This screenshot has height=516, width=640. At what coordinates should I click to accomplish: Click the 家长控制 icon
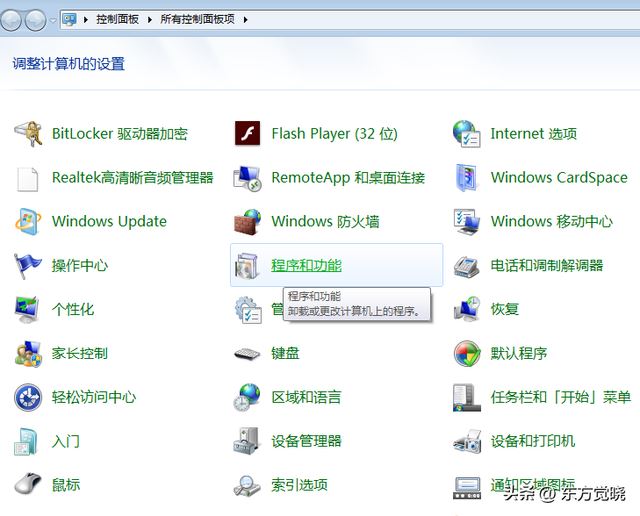tap(28, 353)
